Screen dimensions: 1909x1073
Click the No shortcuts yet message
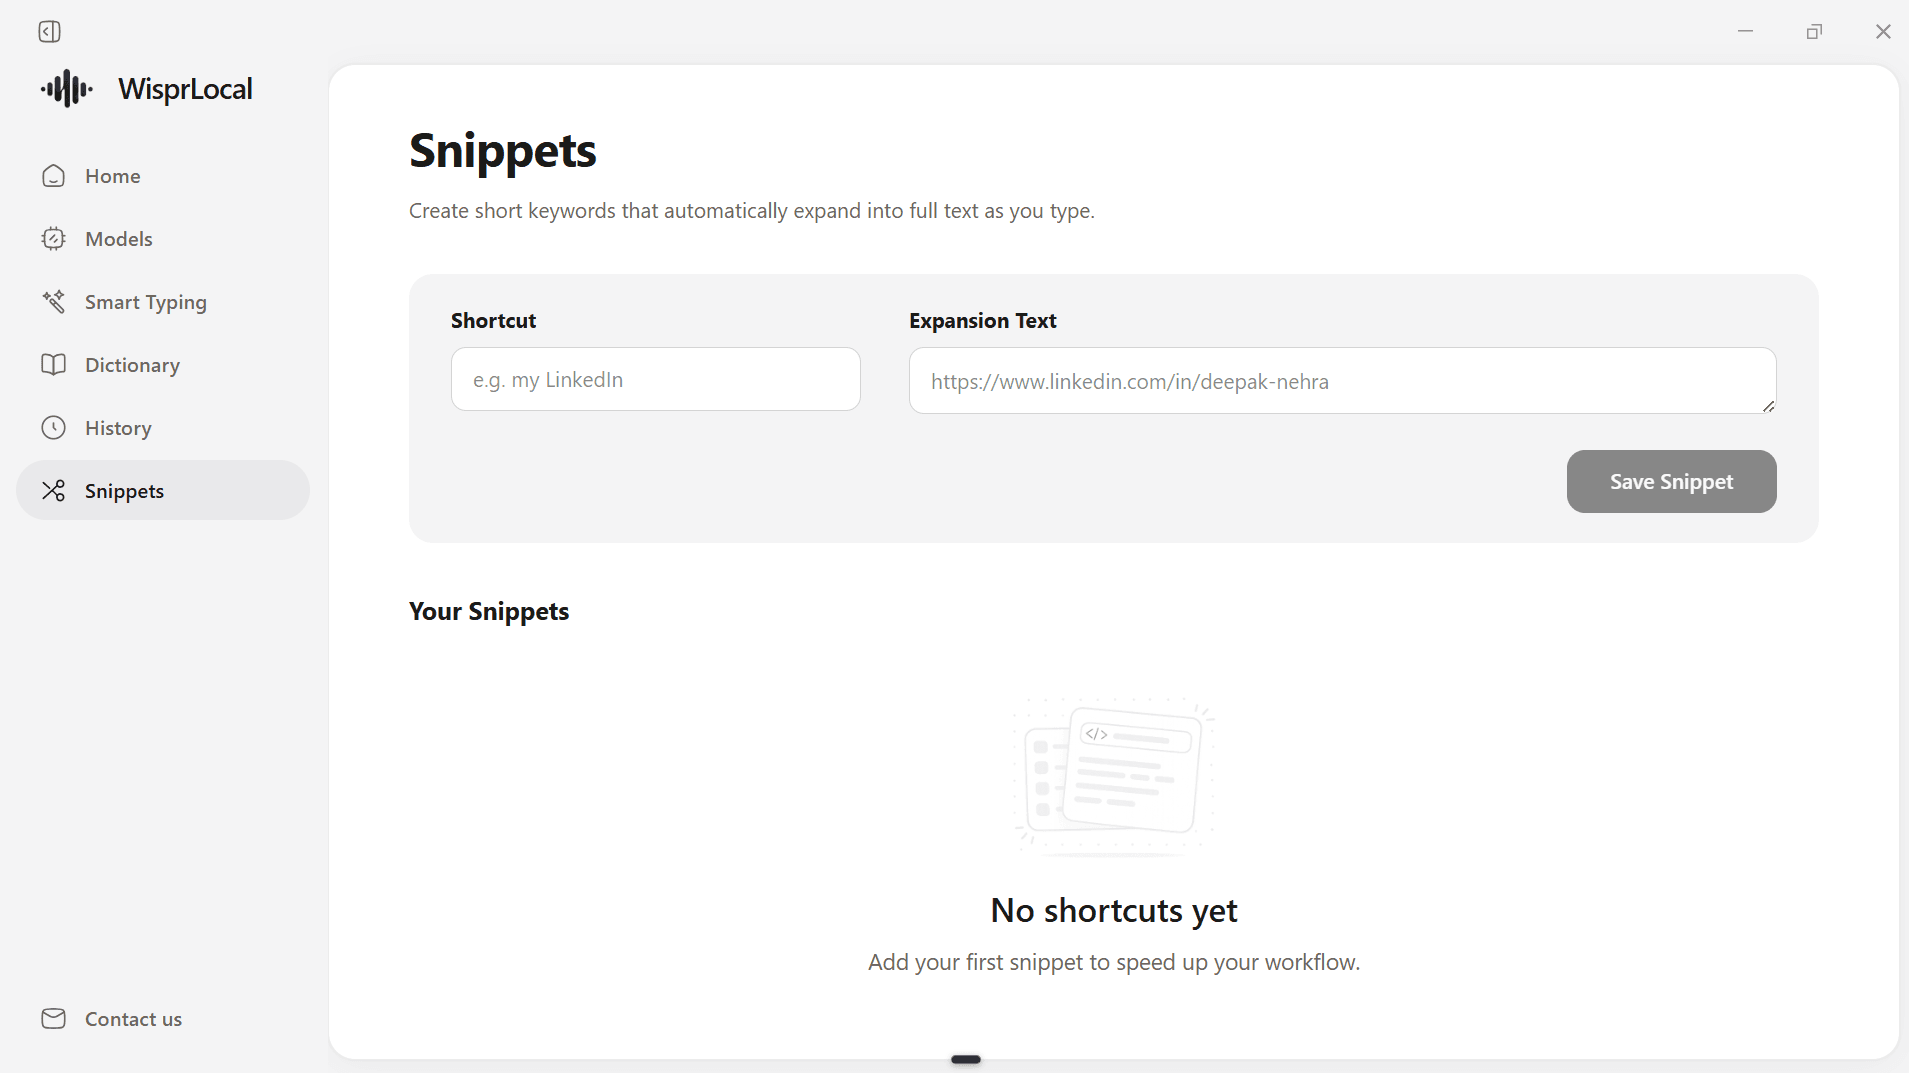pos(1114,911)
